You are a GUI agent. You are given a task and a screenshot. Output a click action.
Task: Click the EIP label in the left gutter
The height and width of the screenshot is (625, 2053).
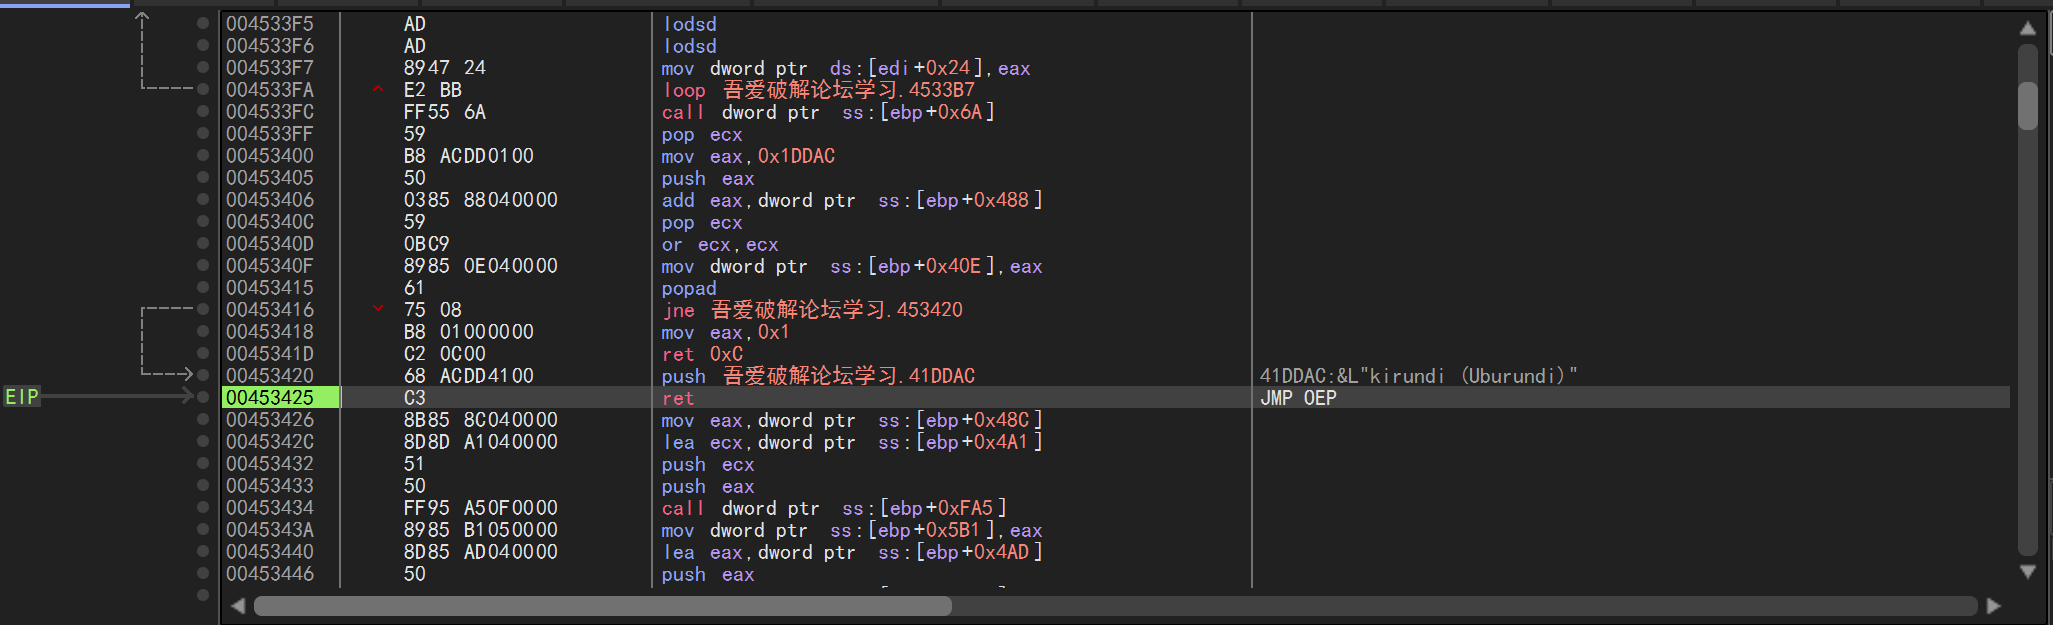pos(22,397)
